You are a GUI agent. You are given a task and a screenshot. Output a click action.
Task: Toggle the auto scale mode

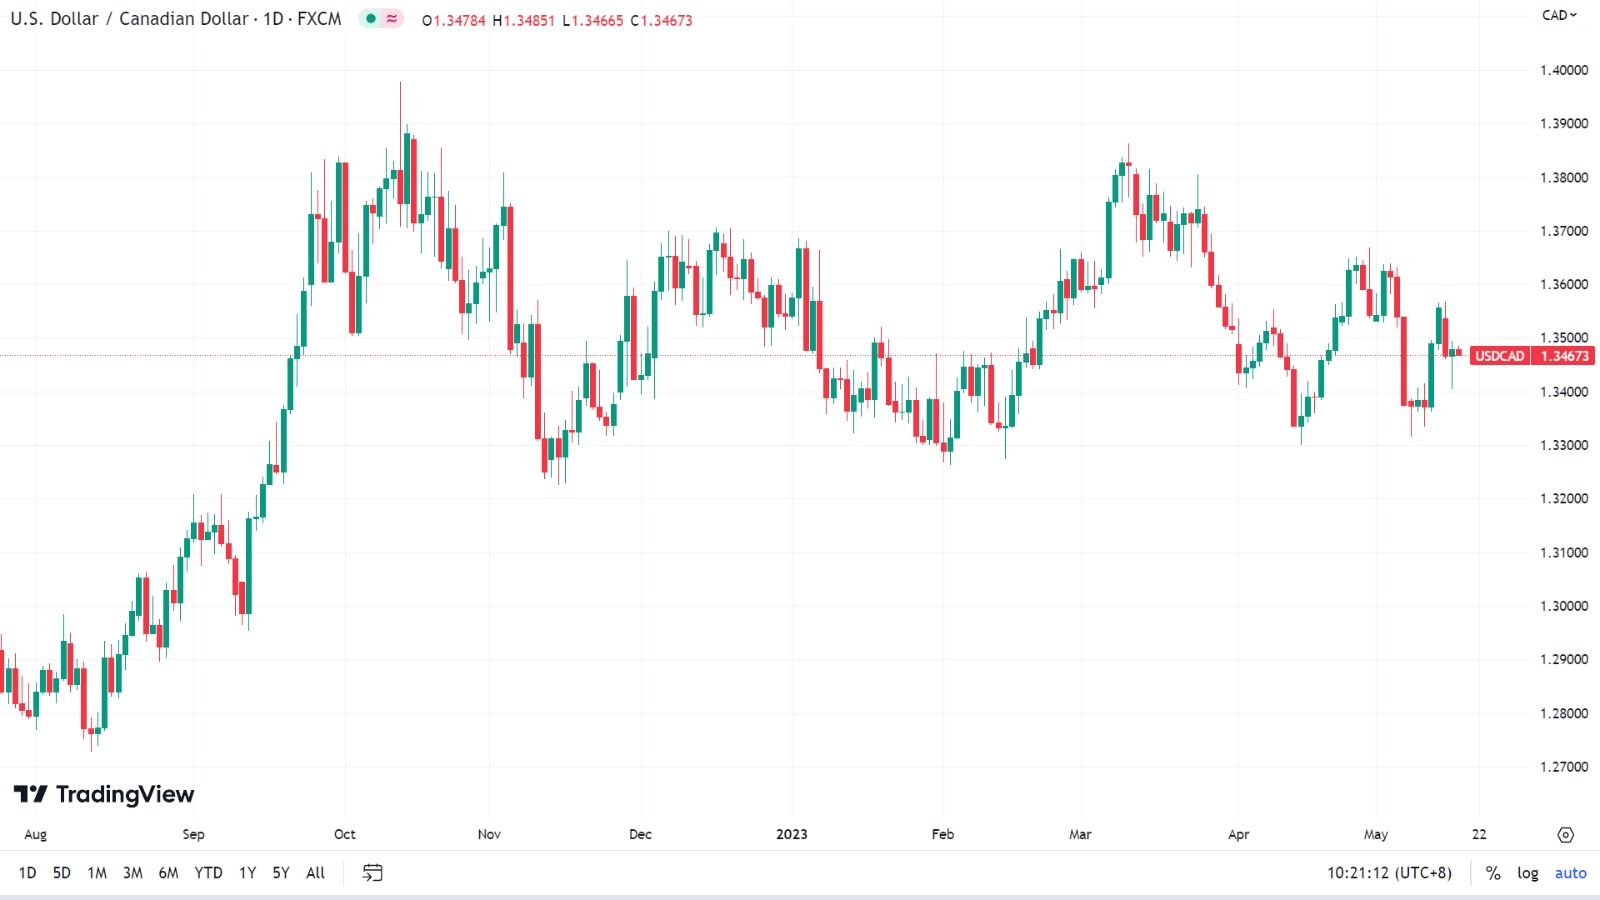pos(1570,873)
